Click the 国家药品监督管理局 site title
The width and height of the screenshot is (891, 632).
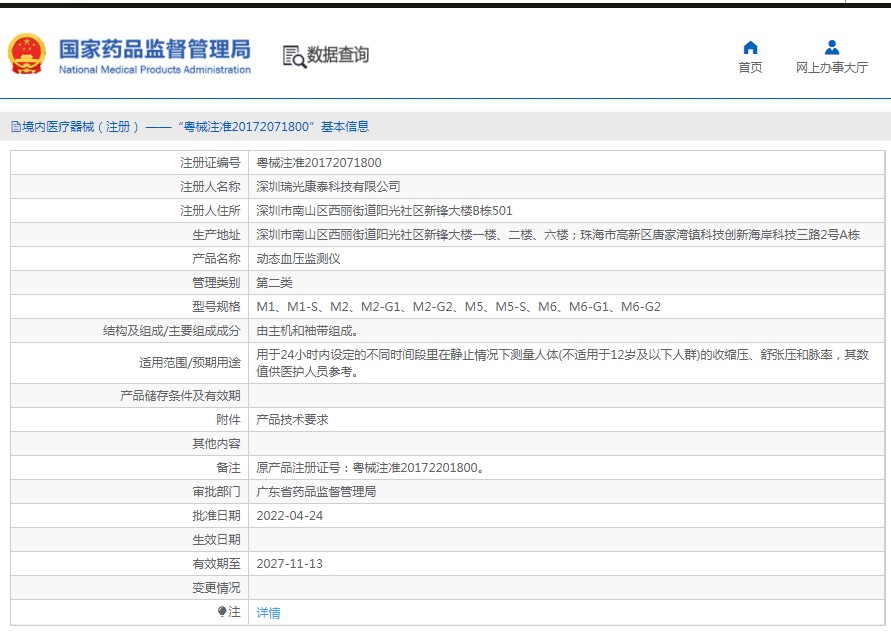click(x=154, y=49)
